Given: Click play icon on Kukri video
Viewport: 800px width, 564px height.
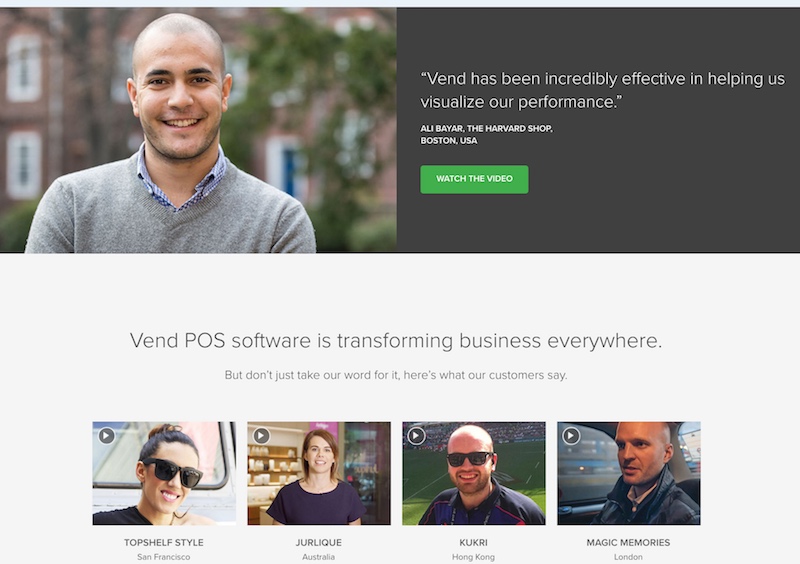Looking at the screenshot, I should click(x=416, y=436).
